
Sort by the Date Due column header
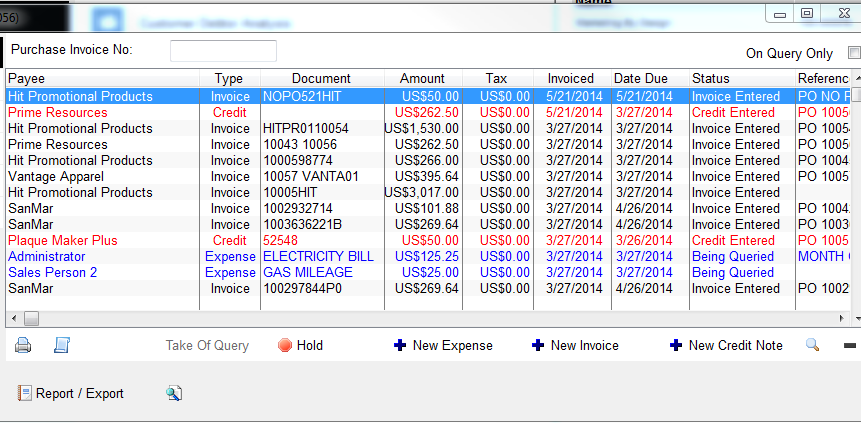(x=650, y=79)
